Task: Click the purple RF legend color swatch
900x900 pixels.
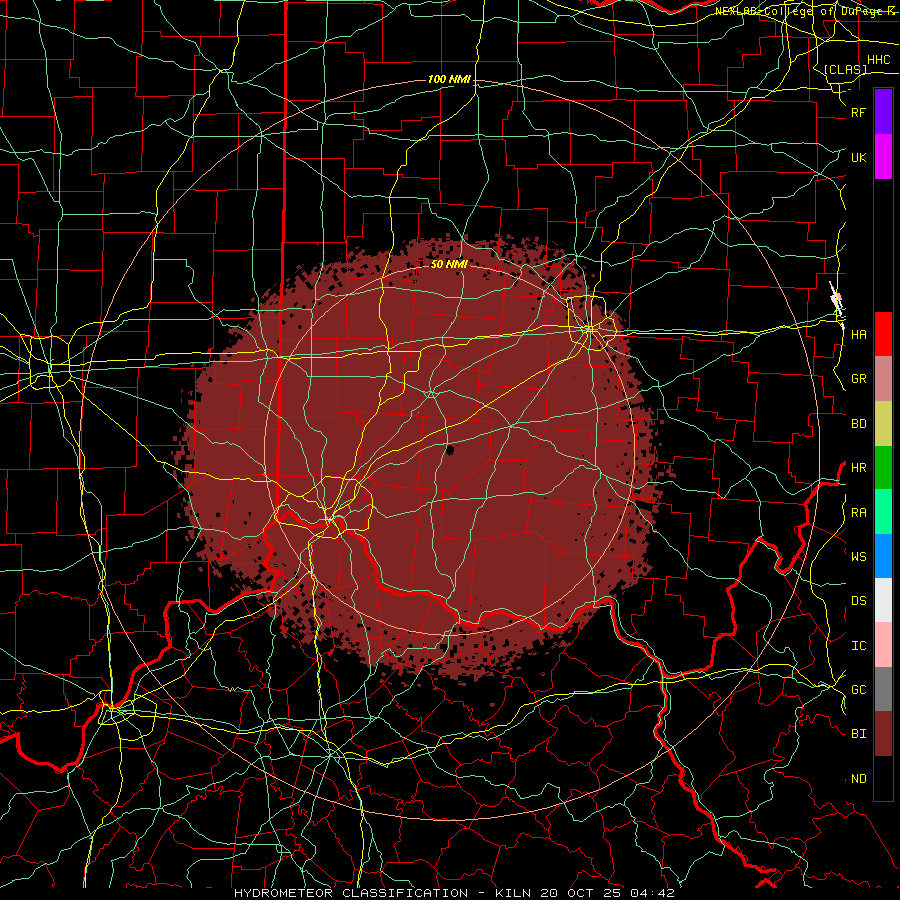Action: point(883,112)
